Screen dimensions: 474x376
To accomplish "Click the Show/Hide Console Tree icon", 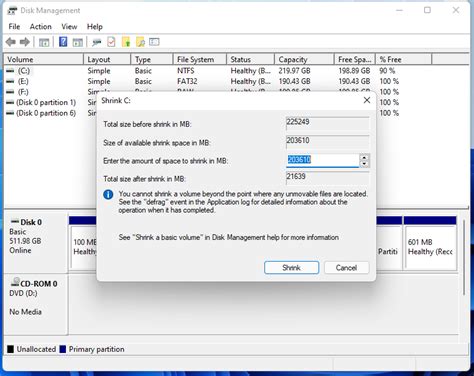I will coord(44,42).
